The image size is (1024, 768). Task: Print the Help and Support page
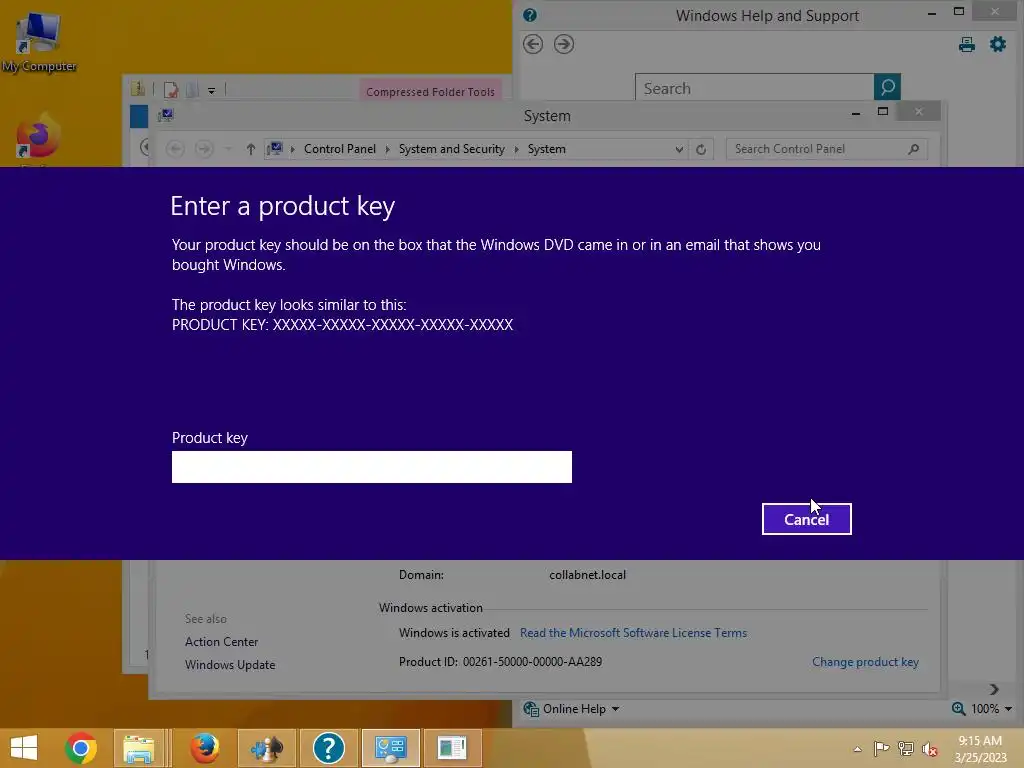pos(967,44)
